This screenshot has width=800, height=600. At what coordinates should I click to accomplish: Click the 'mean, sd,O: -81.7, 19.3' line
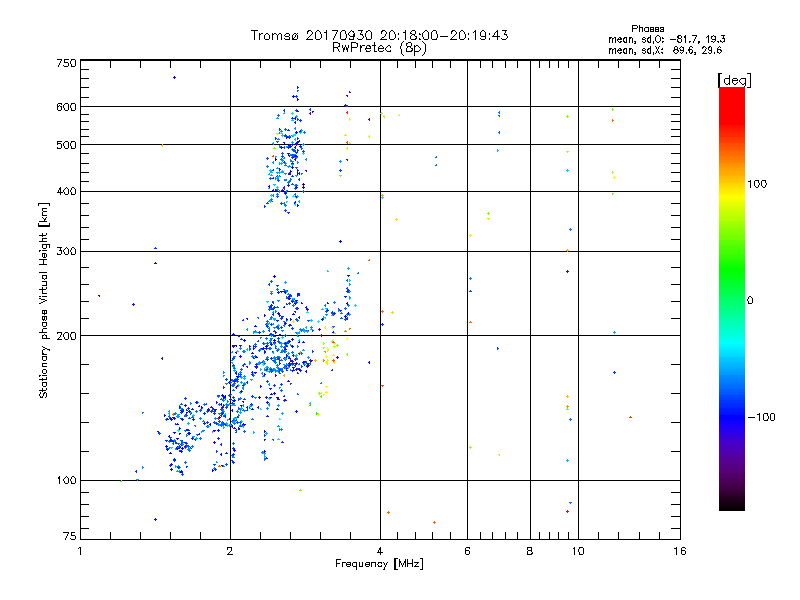(666, 39)
